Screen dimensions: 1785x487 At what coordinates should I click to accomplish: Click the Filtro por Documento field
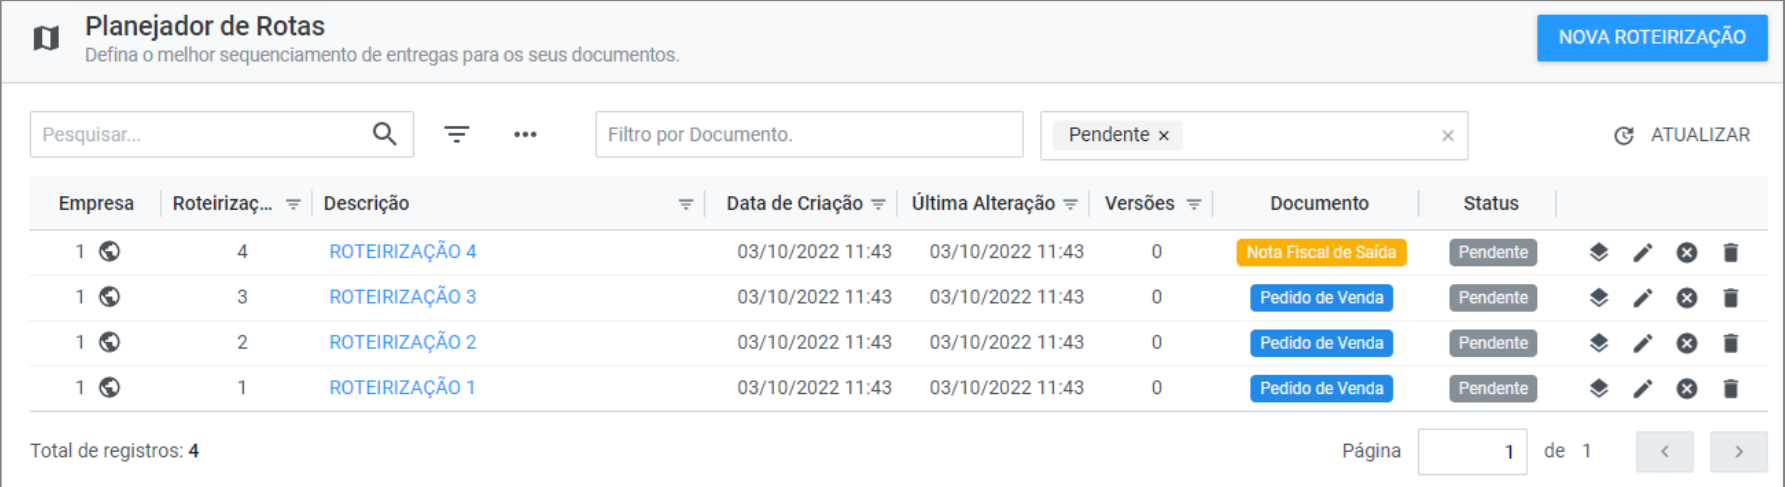pyautogui.click(x=809, y=134)
